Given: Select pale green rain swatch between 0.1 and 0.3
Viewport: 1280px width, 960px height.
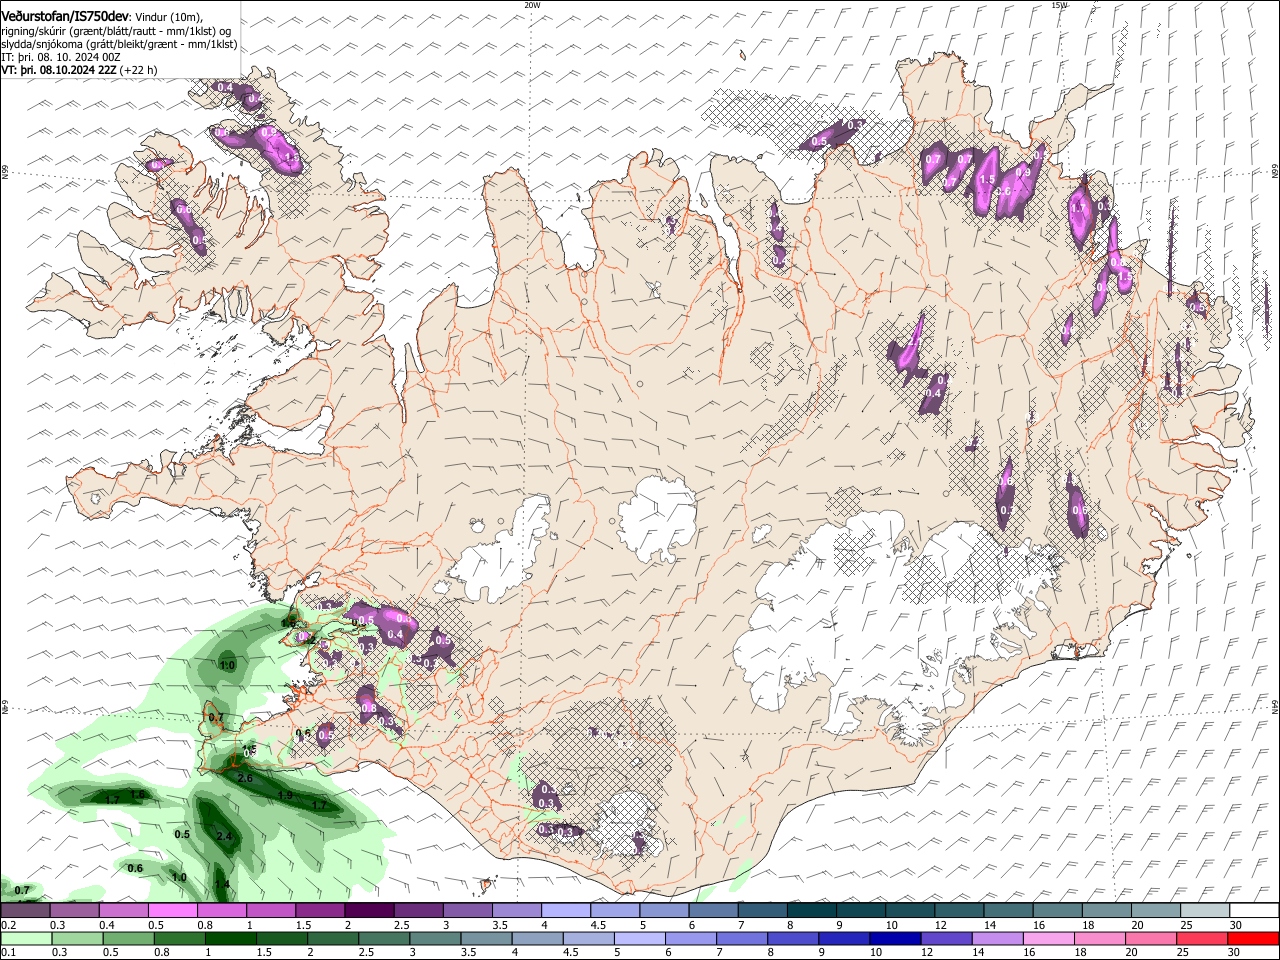Looking at the screenshot, I should 27,939.
